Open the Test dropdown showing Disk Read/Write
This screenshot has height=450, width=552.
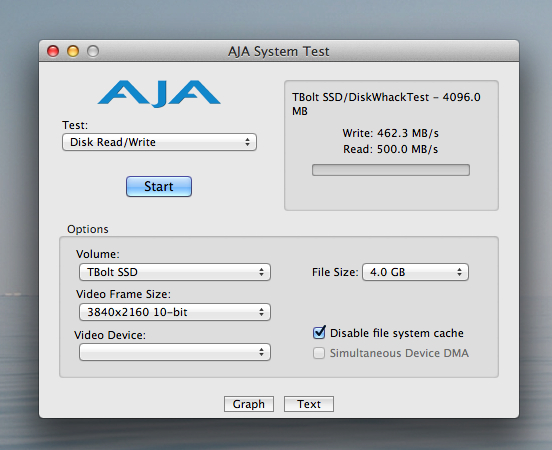[x=159, y=142]
